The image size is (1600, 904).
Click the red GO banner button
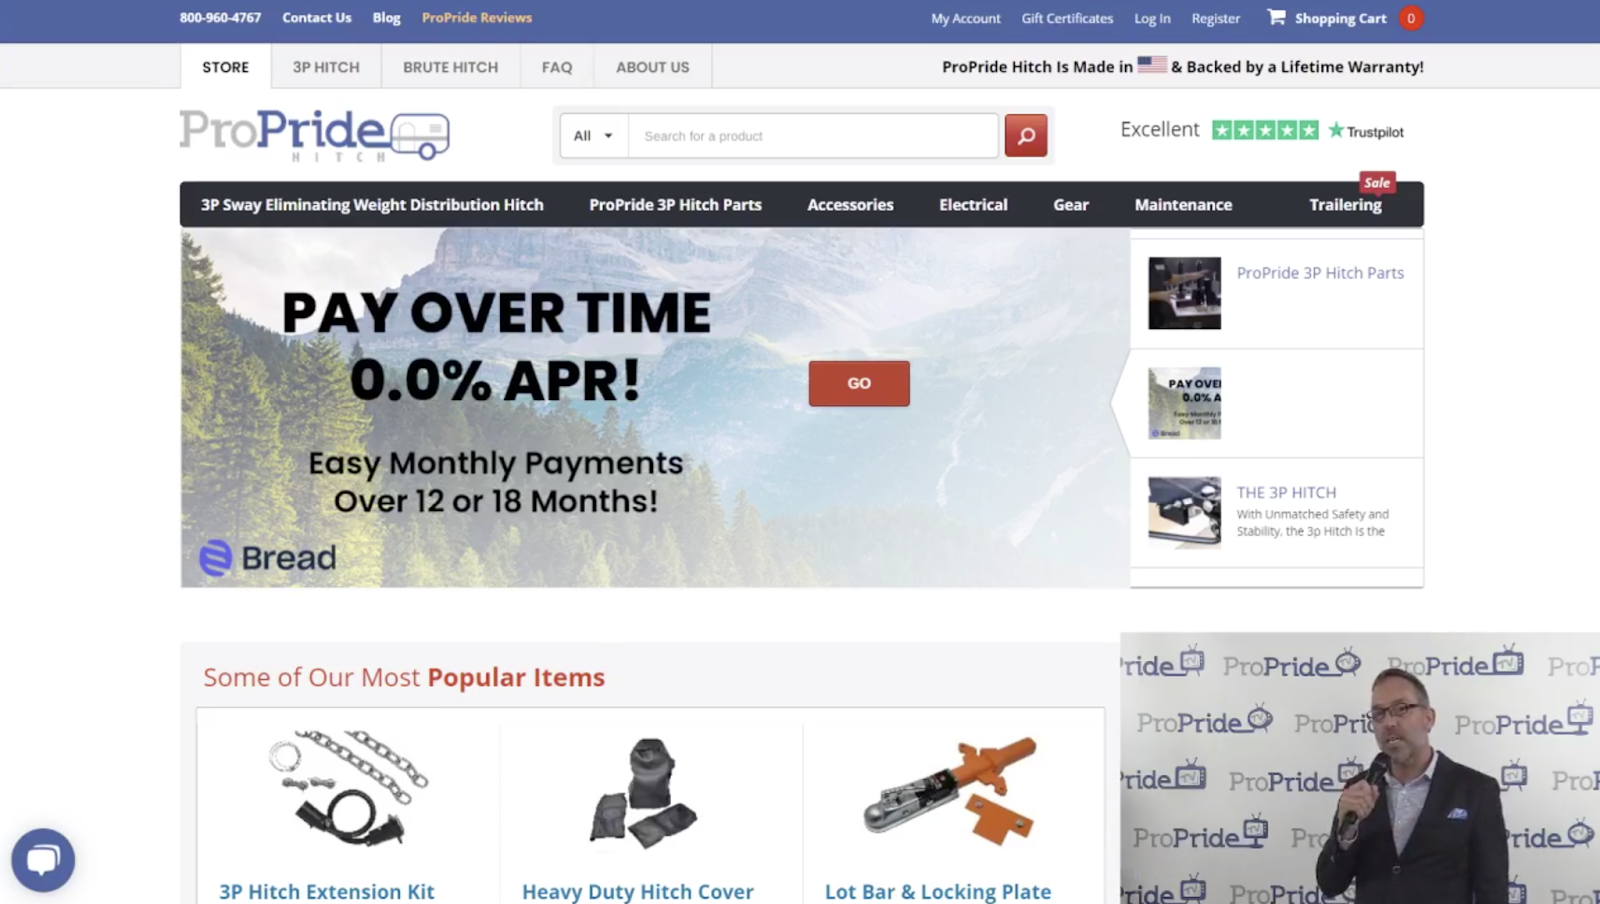(x=859, y=383)
